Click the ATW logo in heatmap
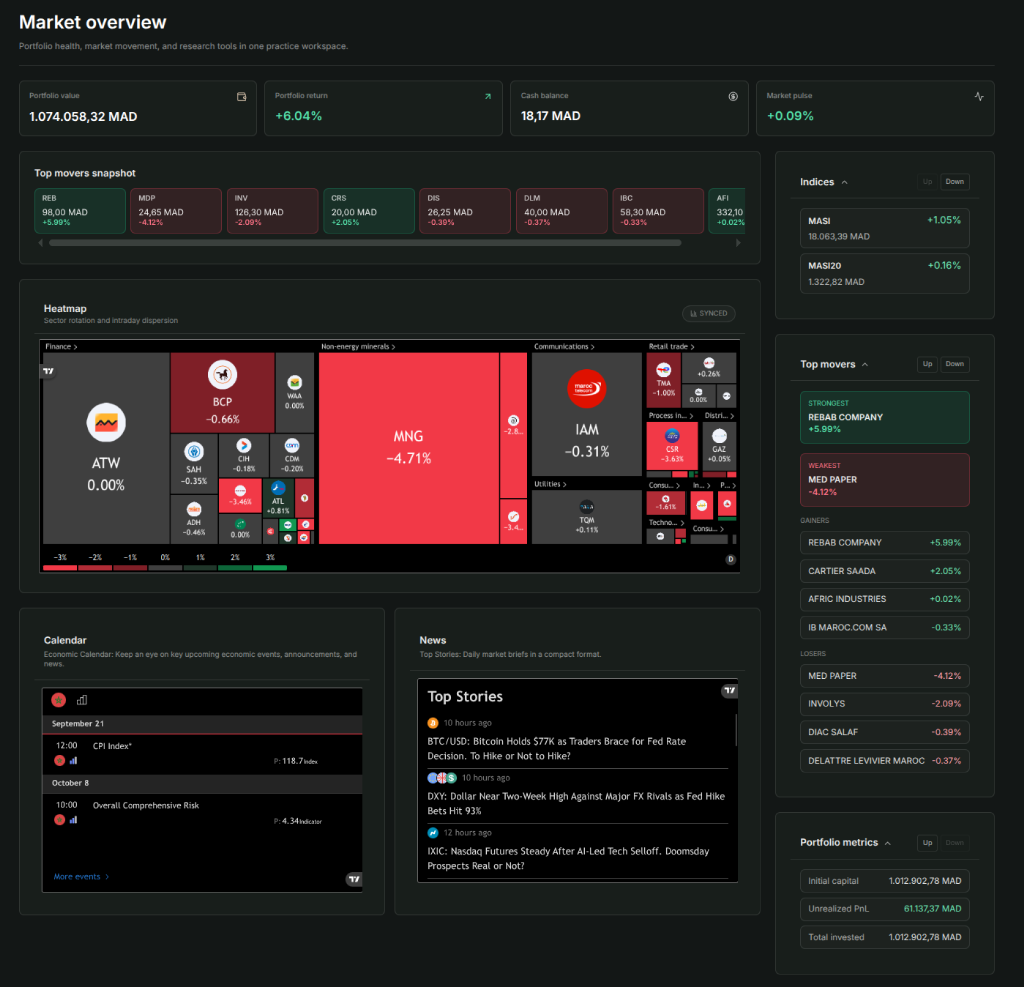Screen dimensions: 1024x987 click(x=106, y=423)
